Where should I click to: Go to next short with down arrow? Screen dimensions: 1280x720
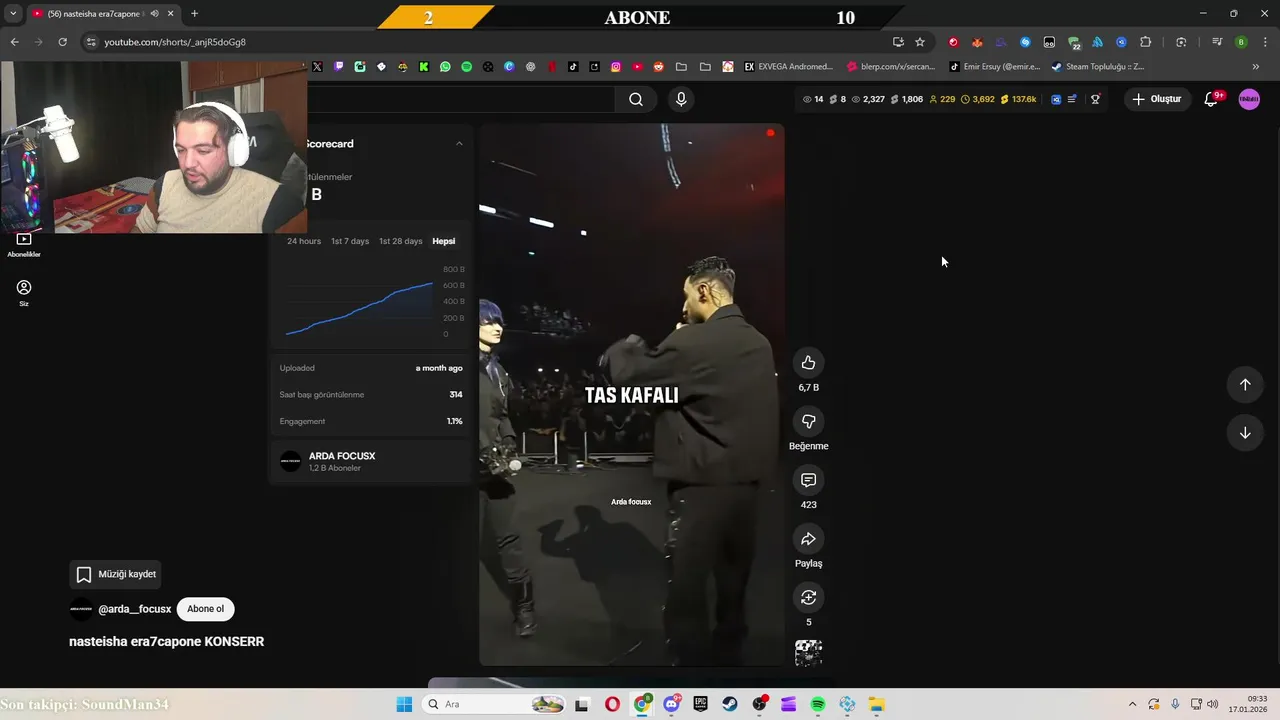[x=1245, y=433]
